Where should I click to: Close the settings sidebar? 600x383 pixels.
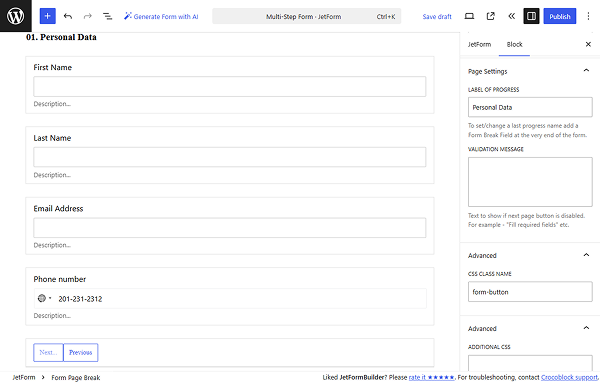[588, 44]
